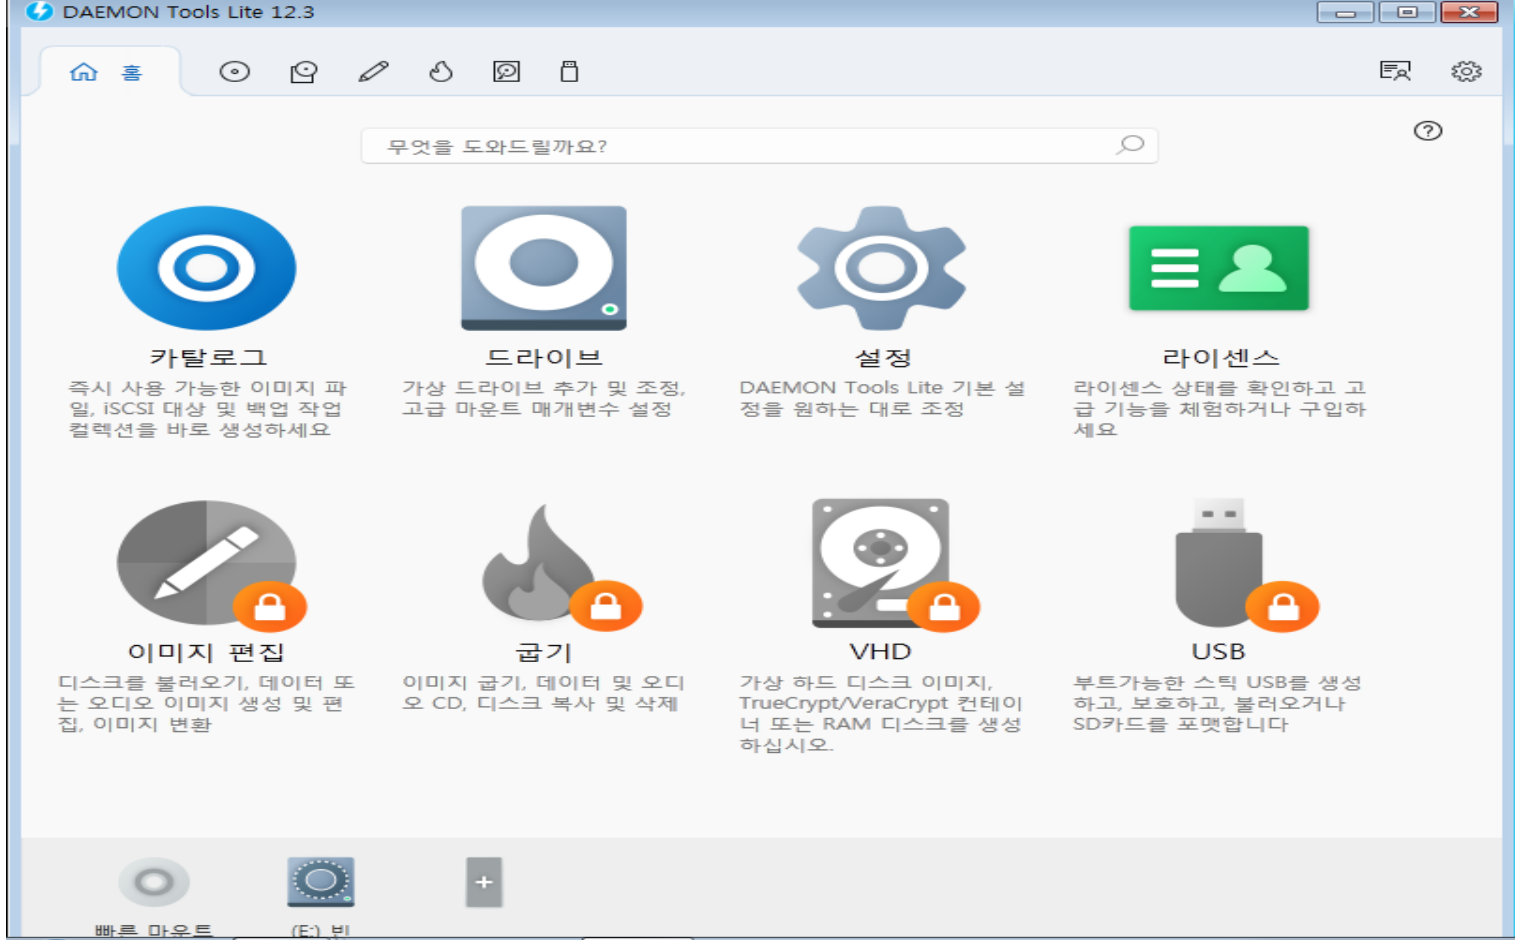The height and width of the screenshot is (940, 1515).
Task: Minimize the DAEMON Tools Lite window
Action: 1346,12
